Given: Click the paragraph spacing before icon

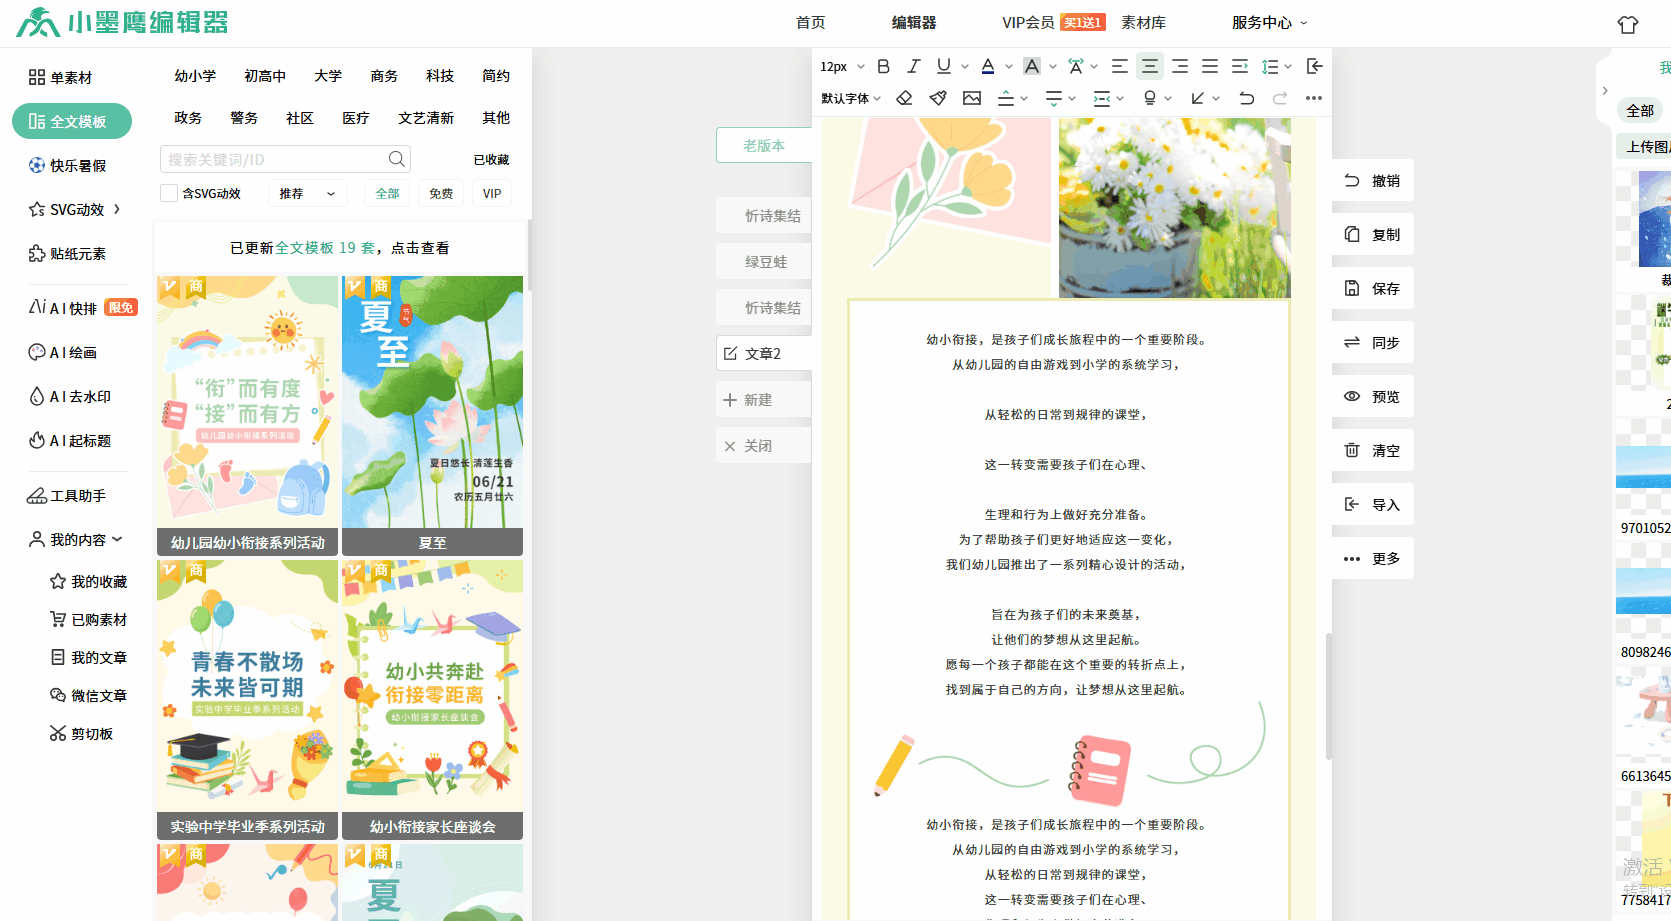Looking at the screenshot, I should point(1006,98).
